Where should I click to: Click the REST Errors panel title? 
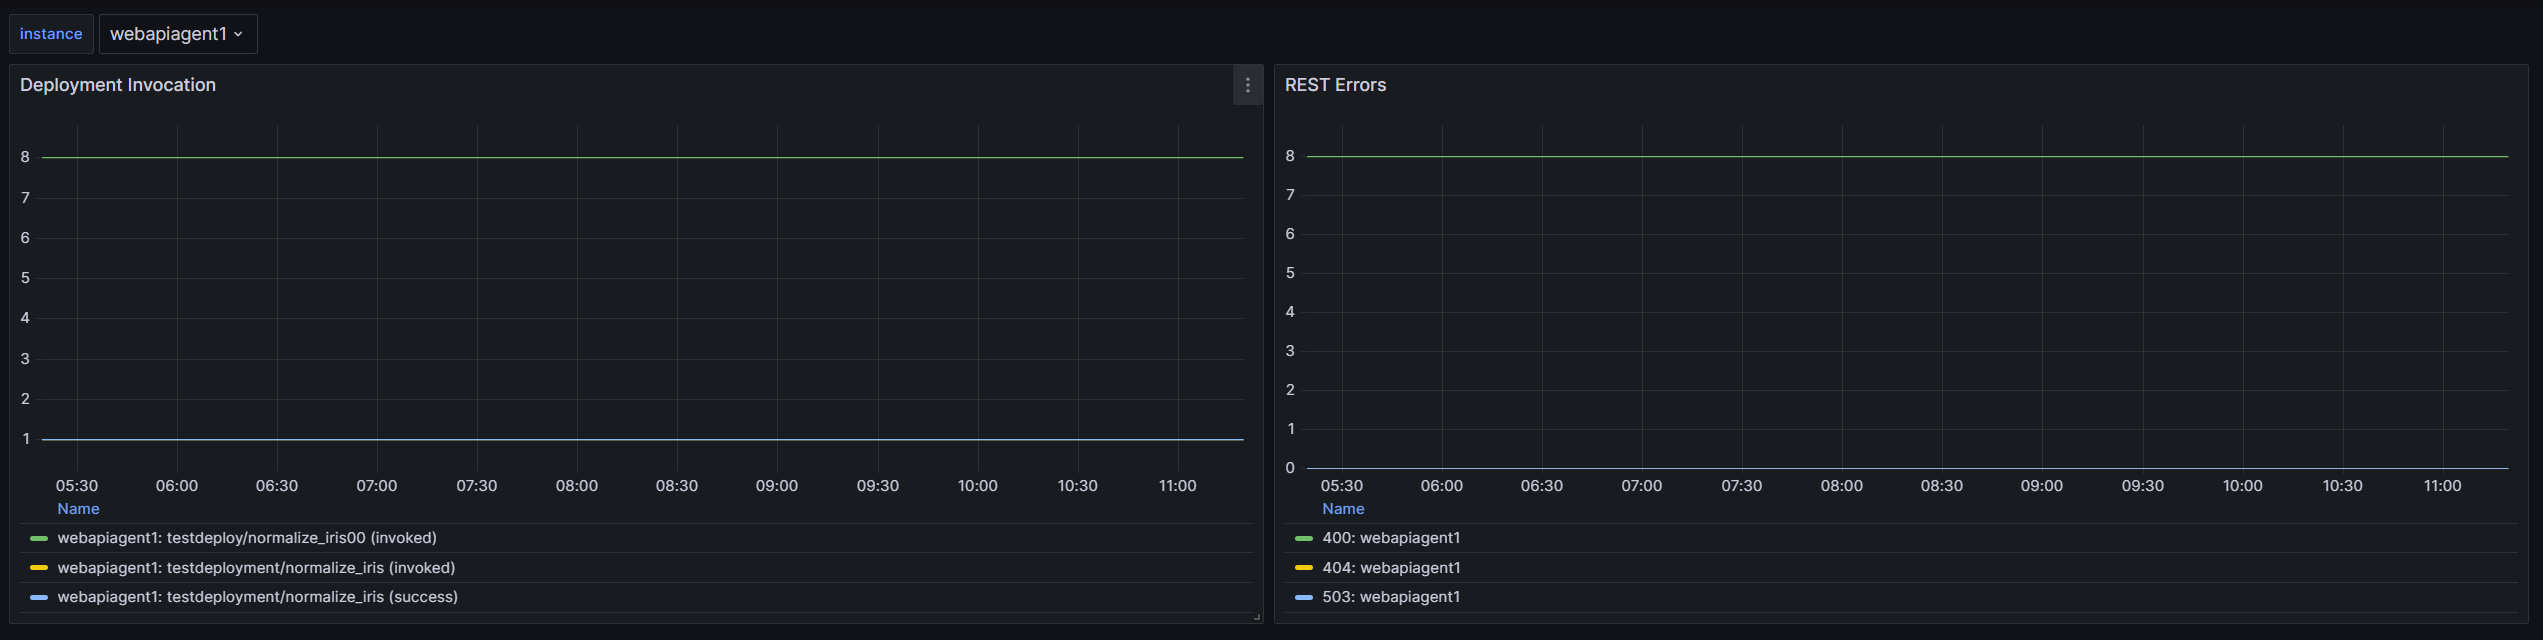pyautogui.click(x=1335, y=85)
